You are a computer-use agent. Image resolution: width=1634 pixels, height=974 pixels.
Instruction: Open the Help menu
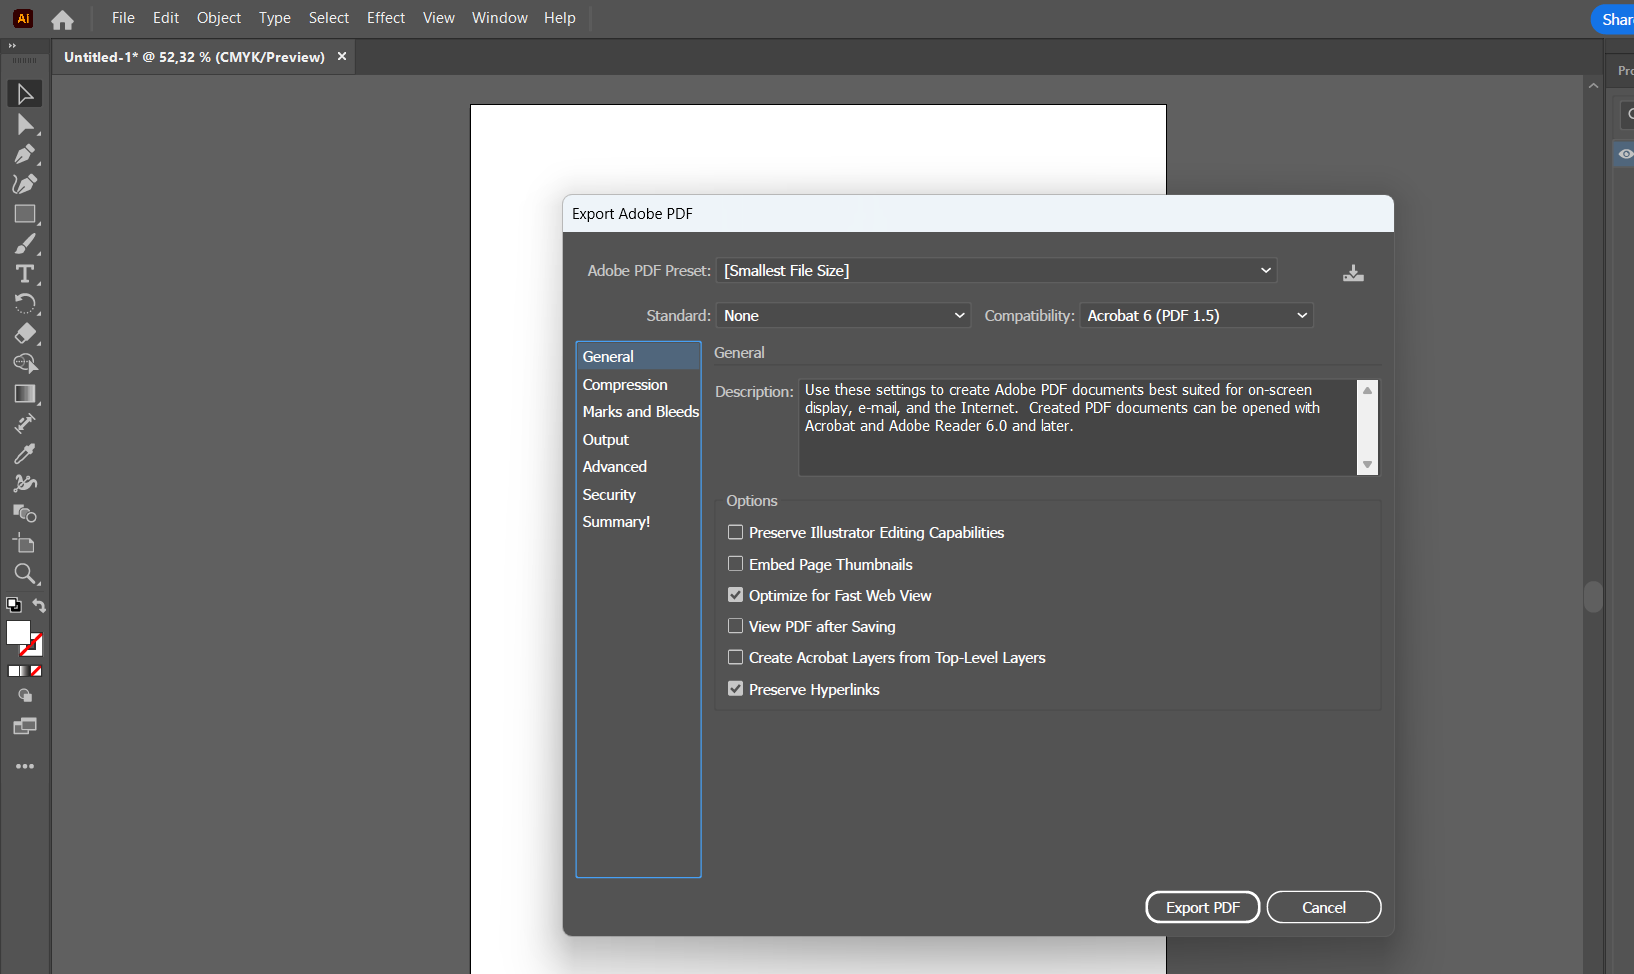pos(560,18)
